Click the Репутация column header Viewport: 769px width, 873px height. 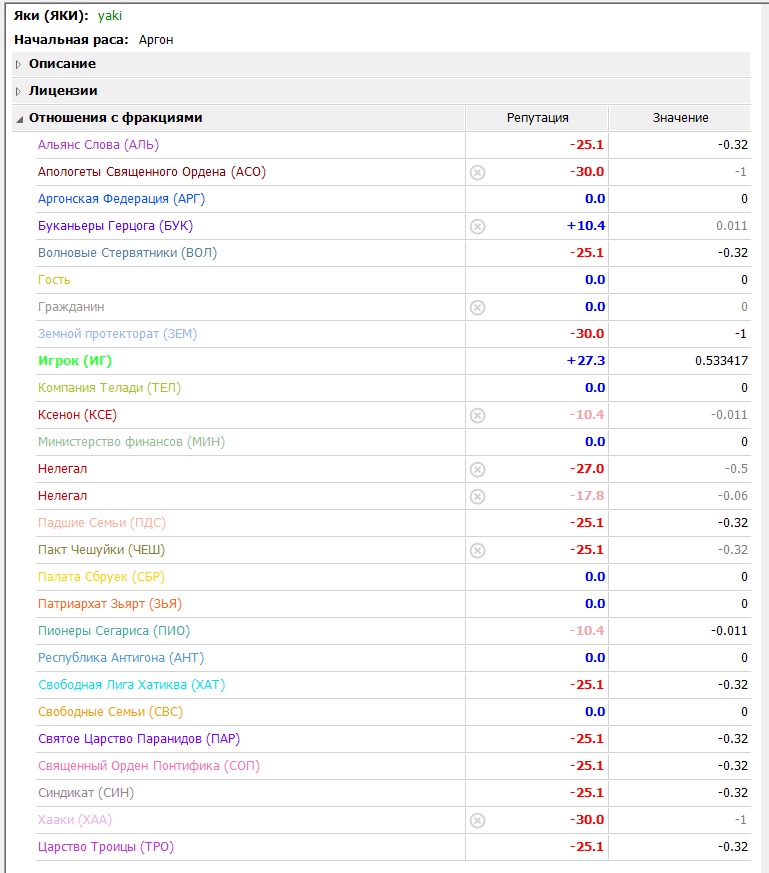(x=537, y=118)
